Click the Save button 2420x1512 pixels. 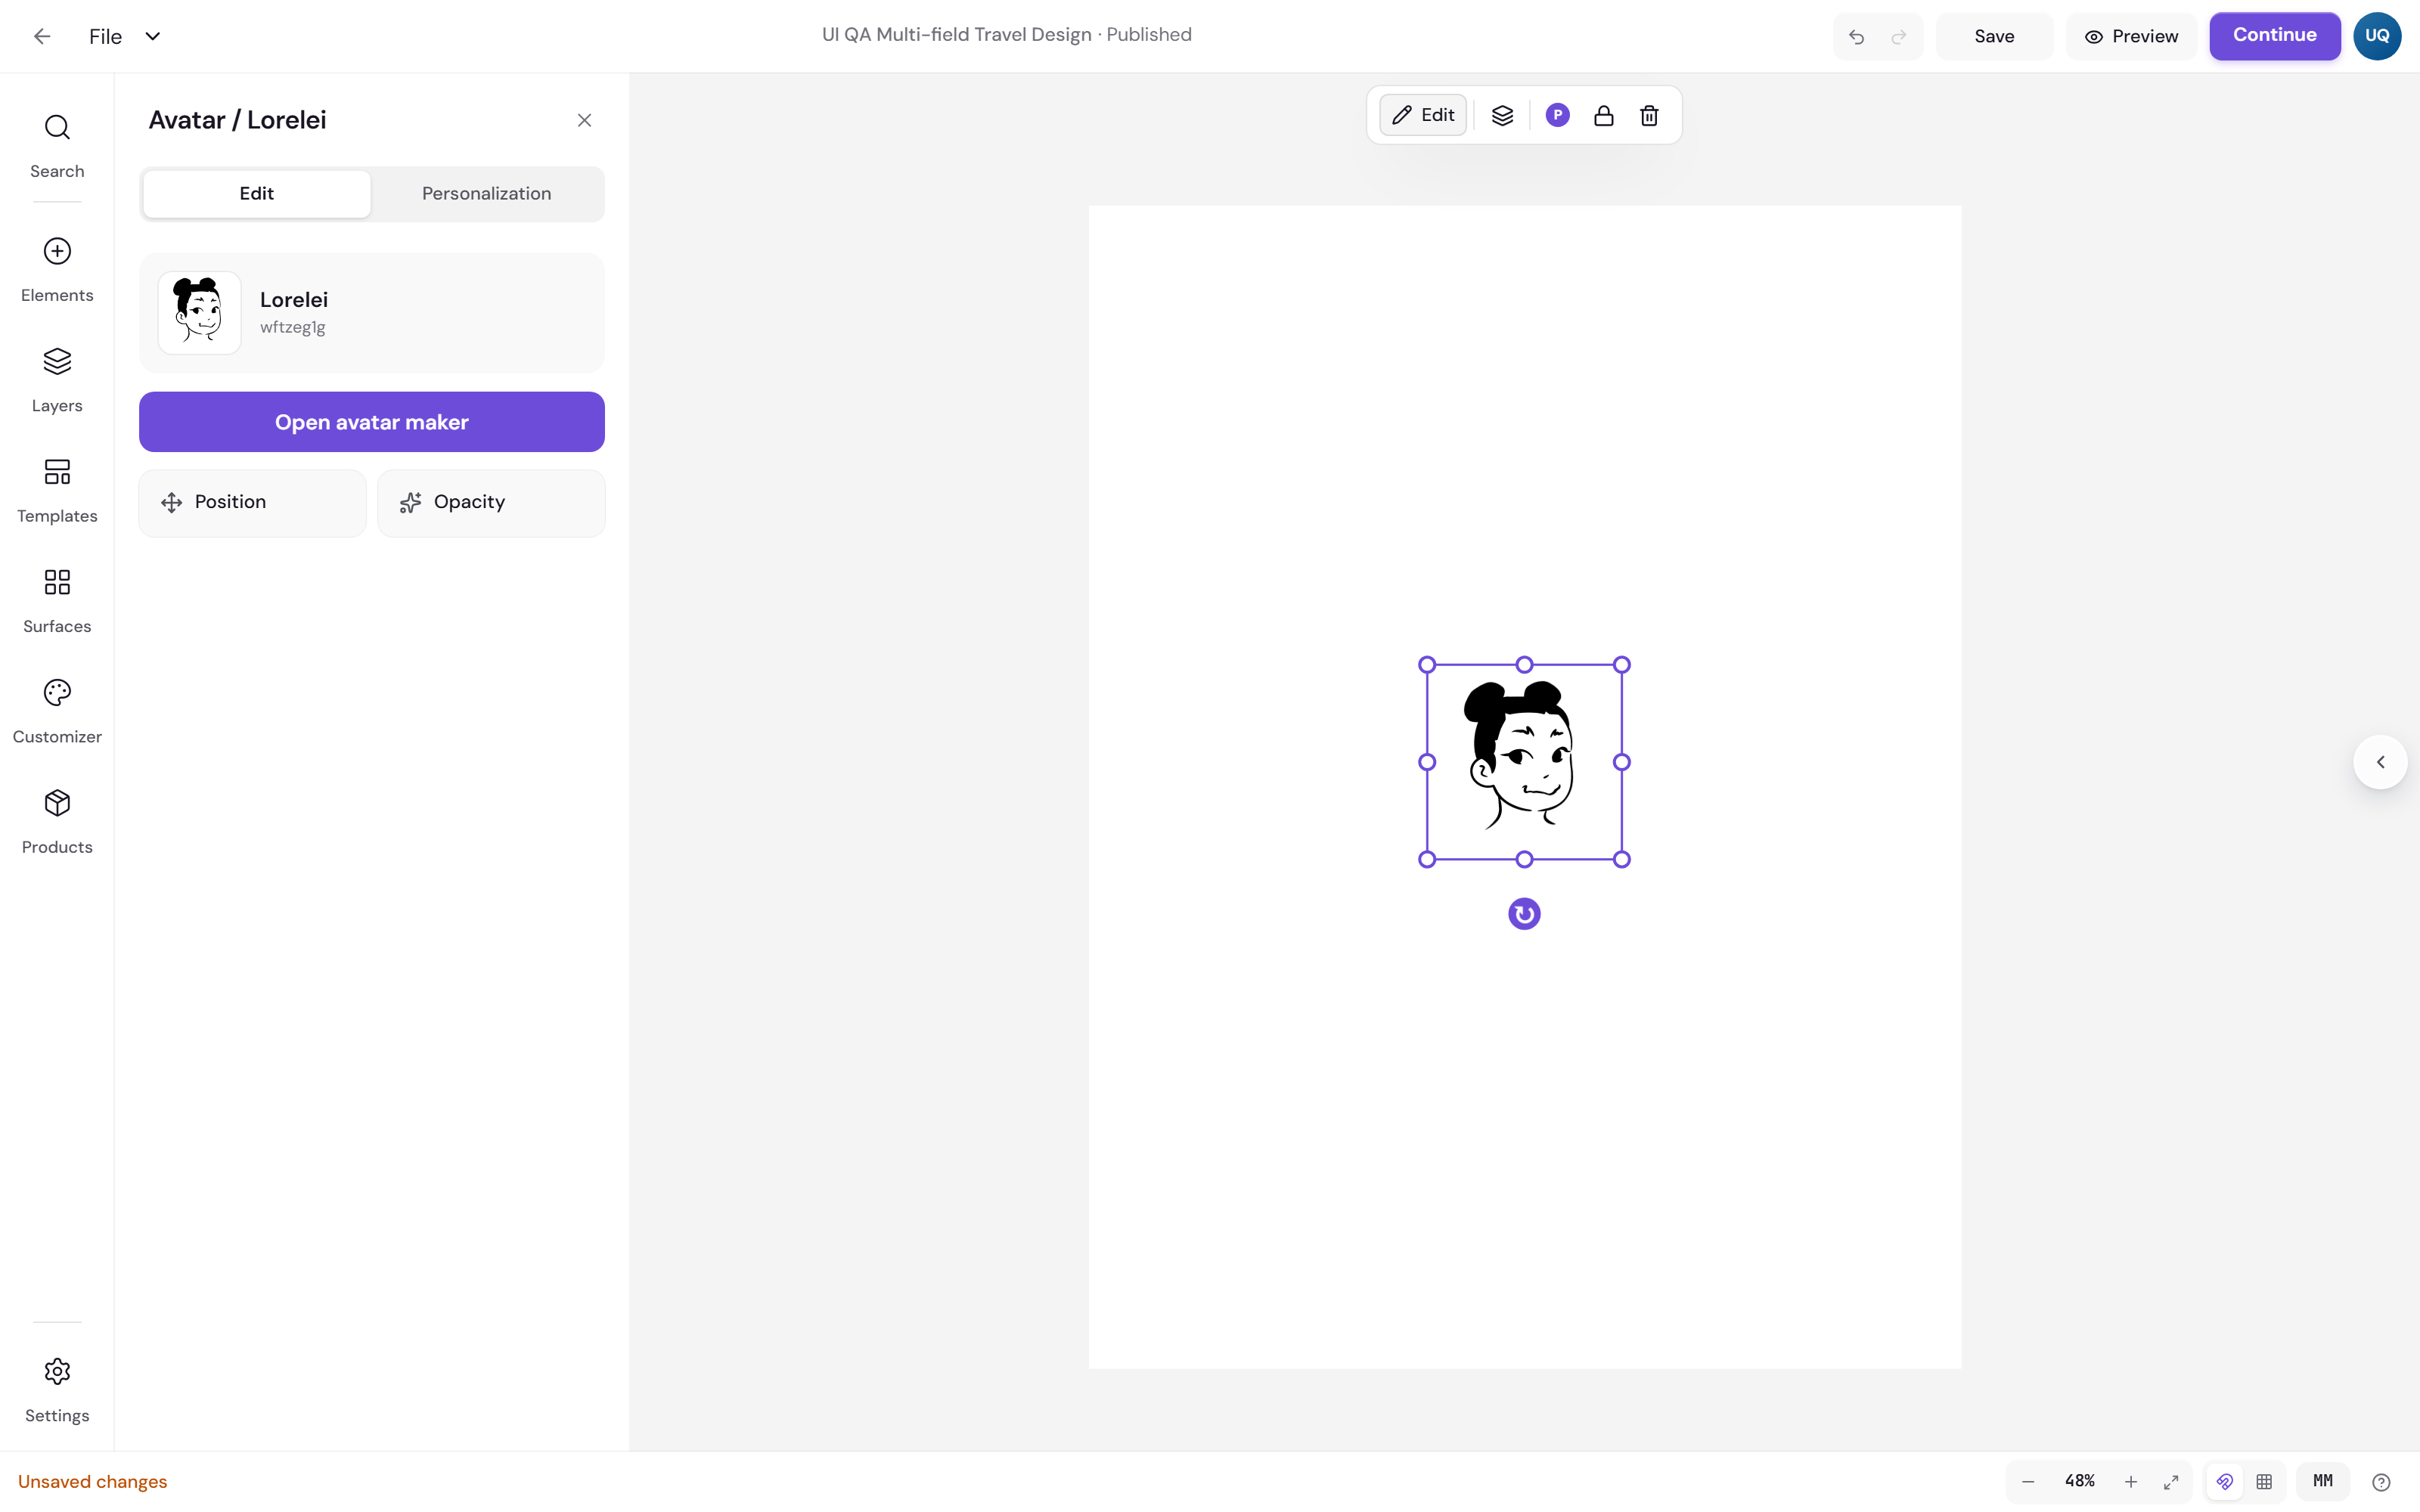[x=1994, y=36]
